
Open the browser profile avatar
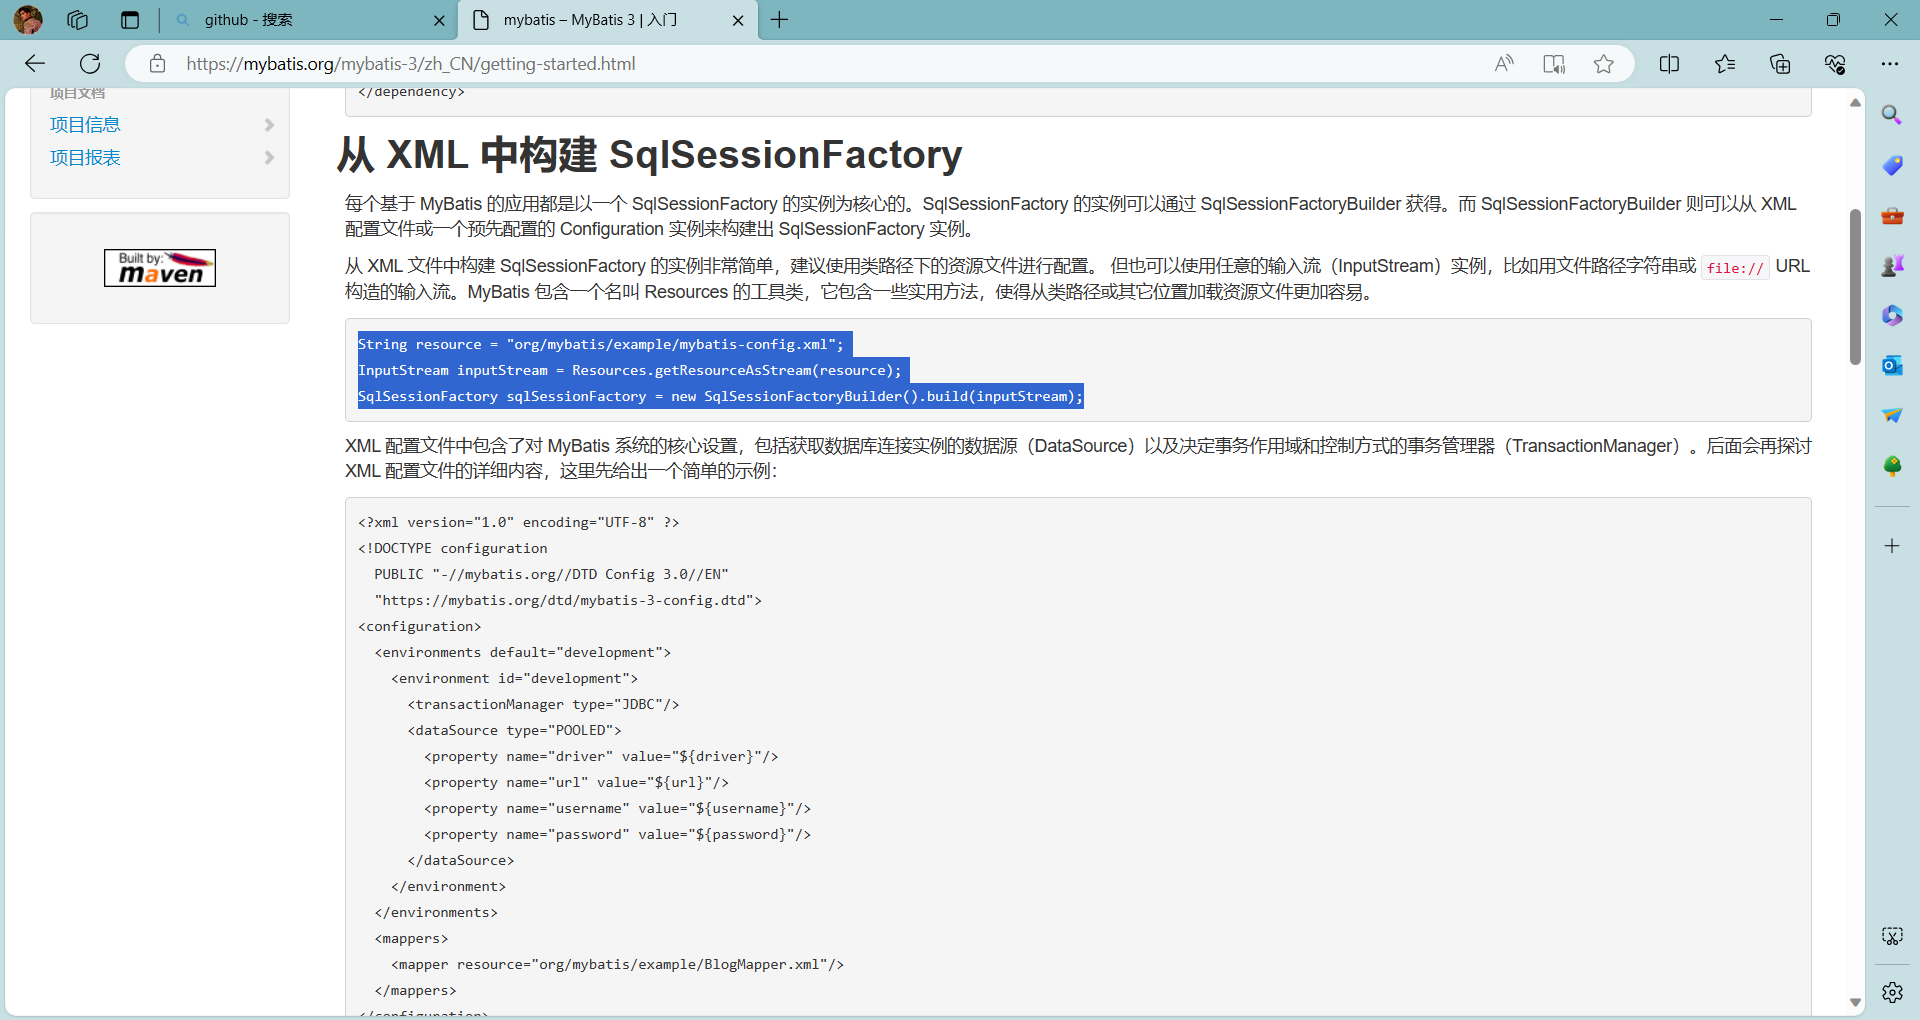click(x=28, y=20)
